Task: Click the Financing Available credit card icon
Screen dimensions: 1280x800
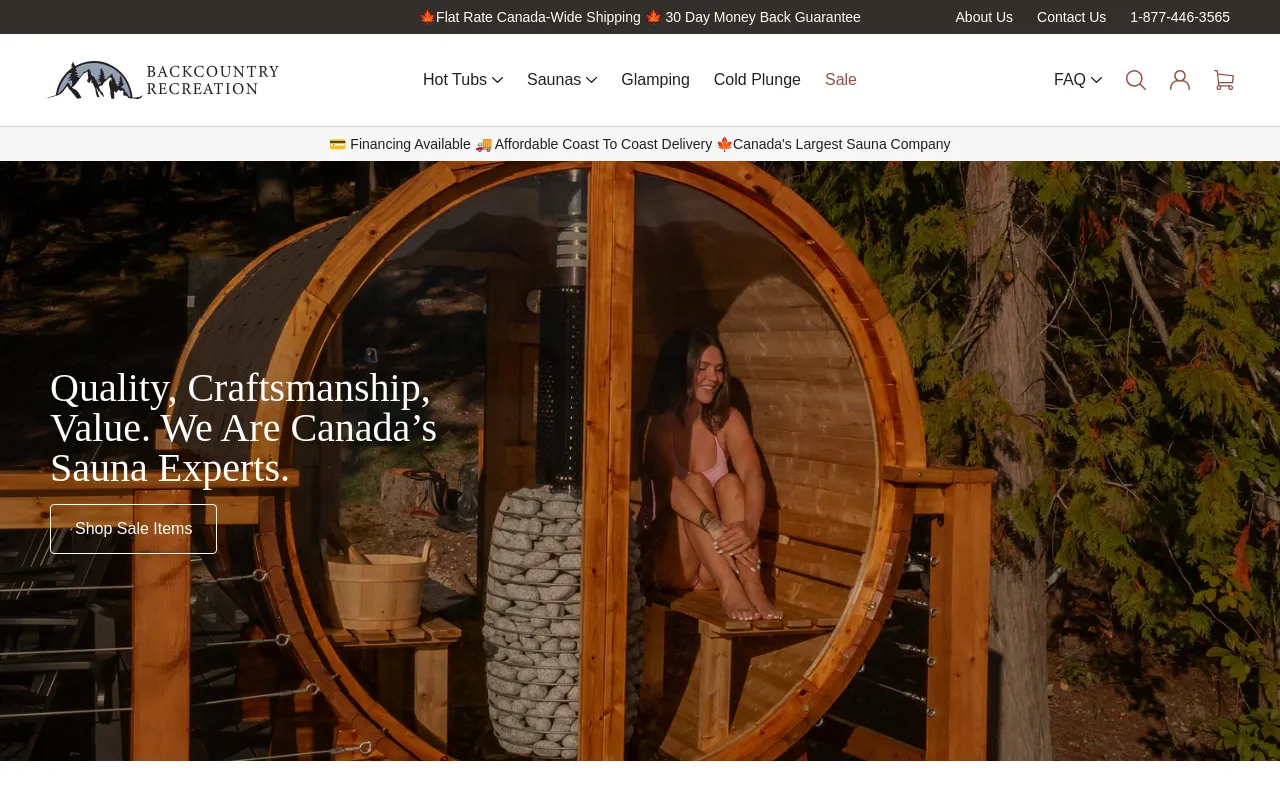Action: 338,144
